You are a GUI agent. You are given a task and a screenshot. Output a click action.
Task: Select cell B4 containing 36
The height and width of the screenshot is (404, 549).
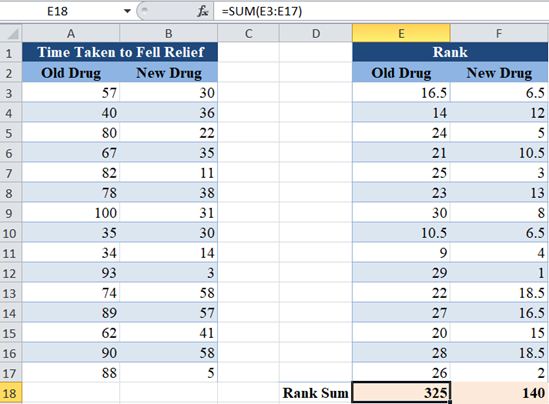click(x=168, y=112)
